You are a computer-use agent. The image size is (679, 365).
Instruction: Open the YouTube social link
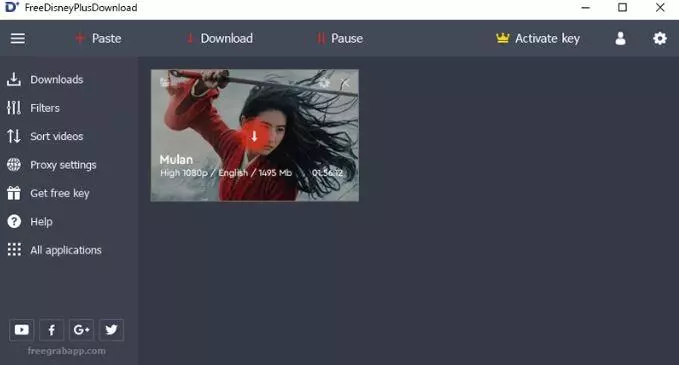pos(22,330)
